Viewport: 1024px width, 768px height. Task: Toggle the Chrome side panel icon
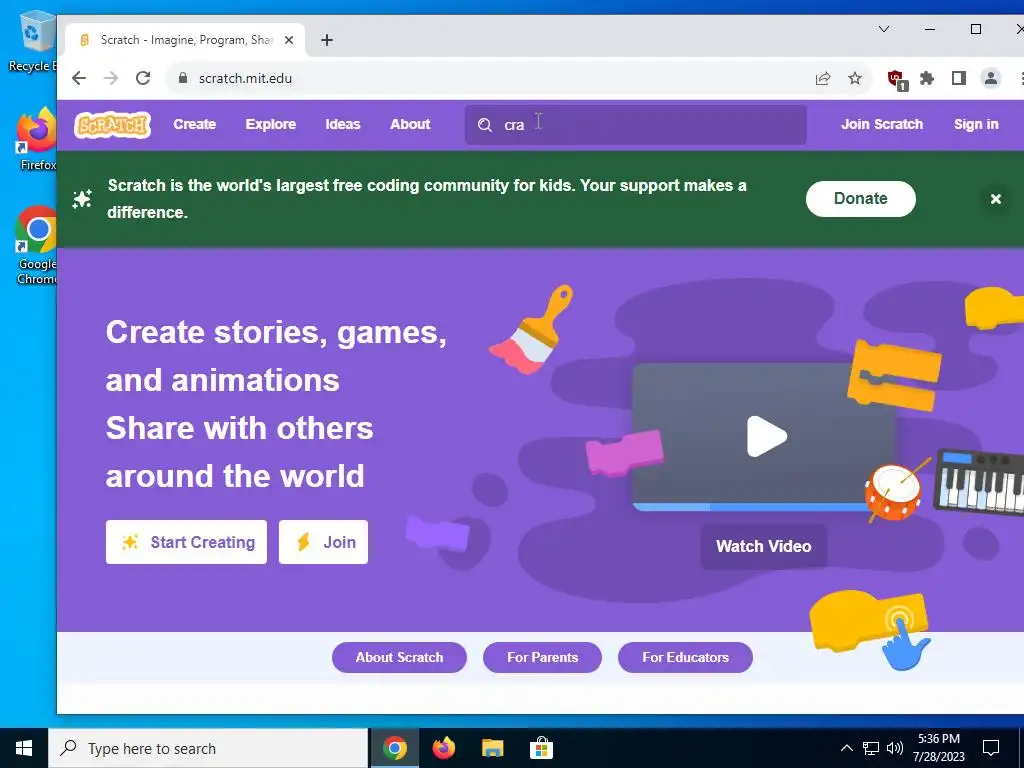(959, 78)
